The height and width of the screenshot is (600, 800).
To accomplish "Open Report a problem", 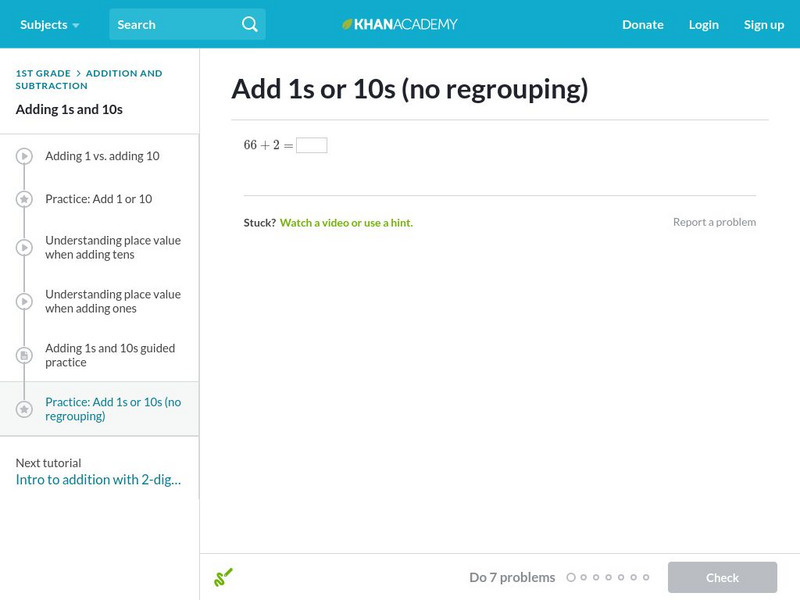I will [716, 221].
